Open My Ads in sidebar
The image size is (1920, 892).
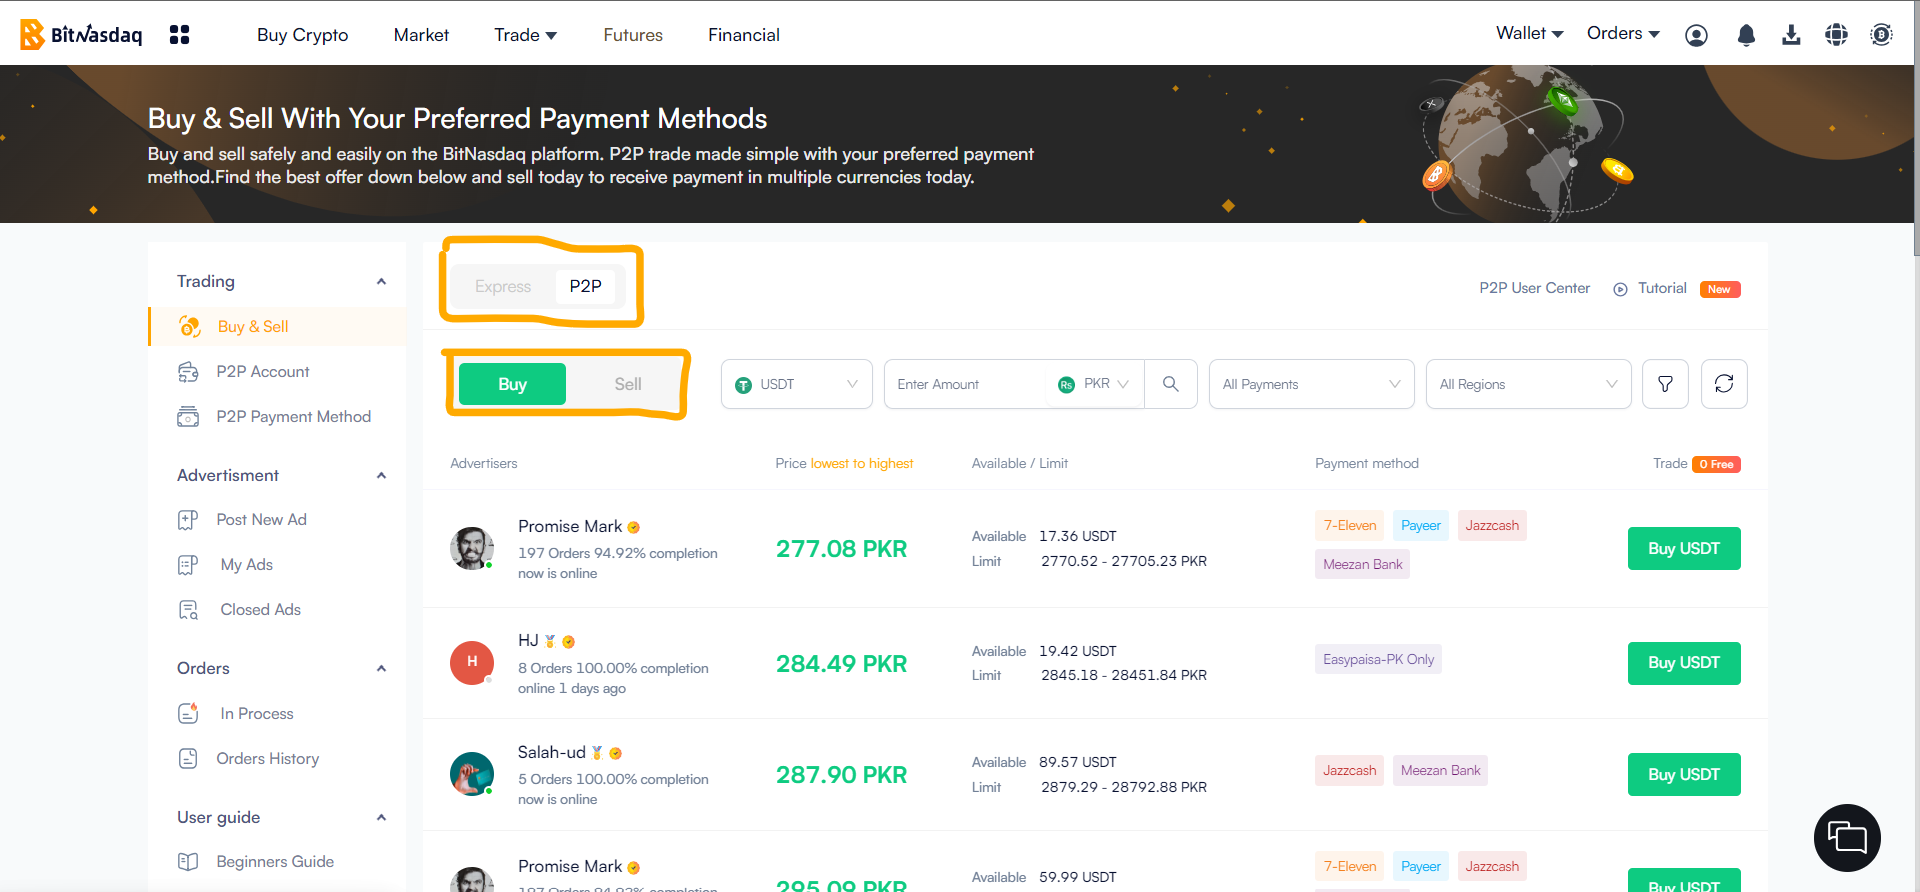click(246, 565)
